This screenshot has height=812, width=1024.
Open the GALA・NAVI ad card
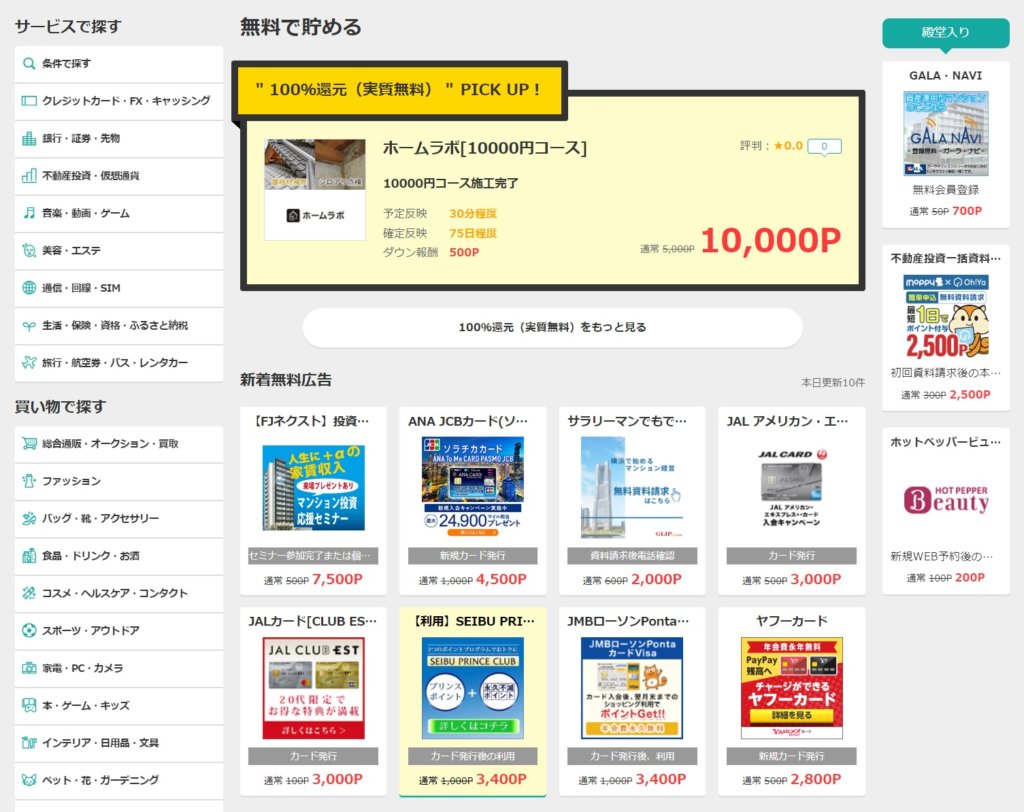point(946,144)
